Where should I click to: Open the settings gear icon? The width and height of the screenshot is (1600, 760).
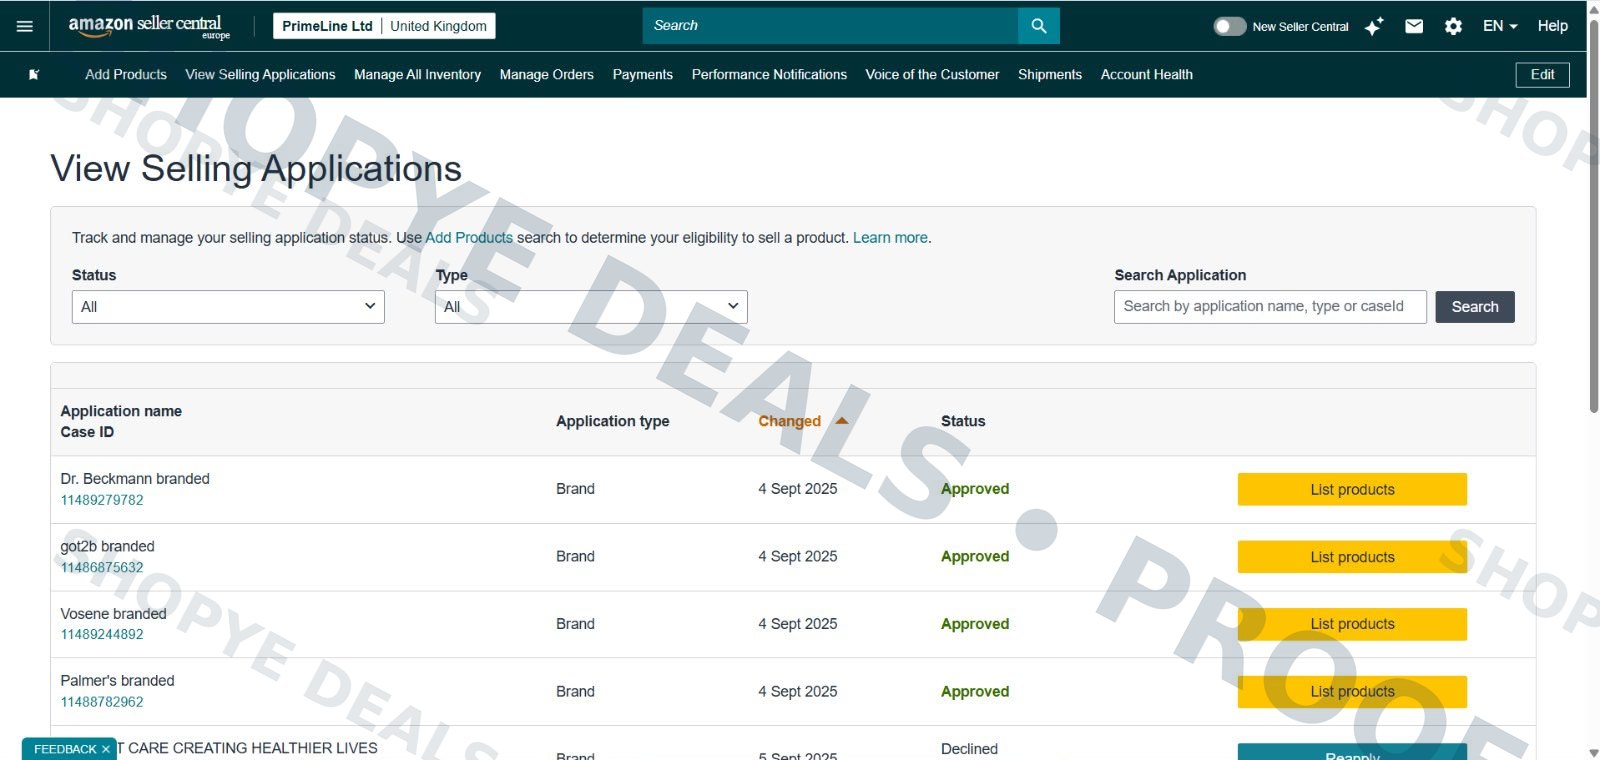pyautogui.click(x=1453, y=26)
